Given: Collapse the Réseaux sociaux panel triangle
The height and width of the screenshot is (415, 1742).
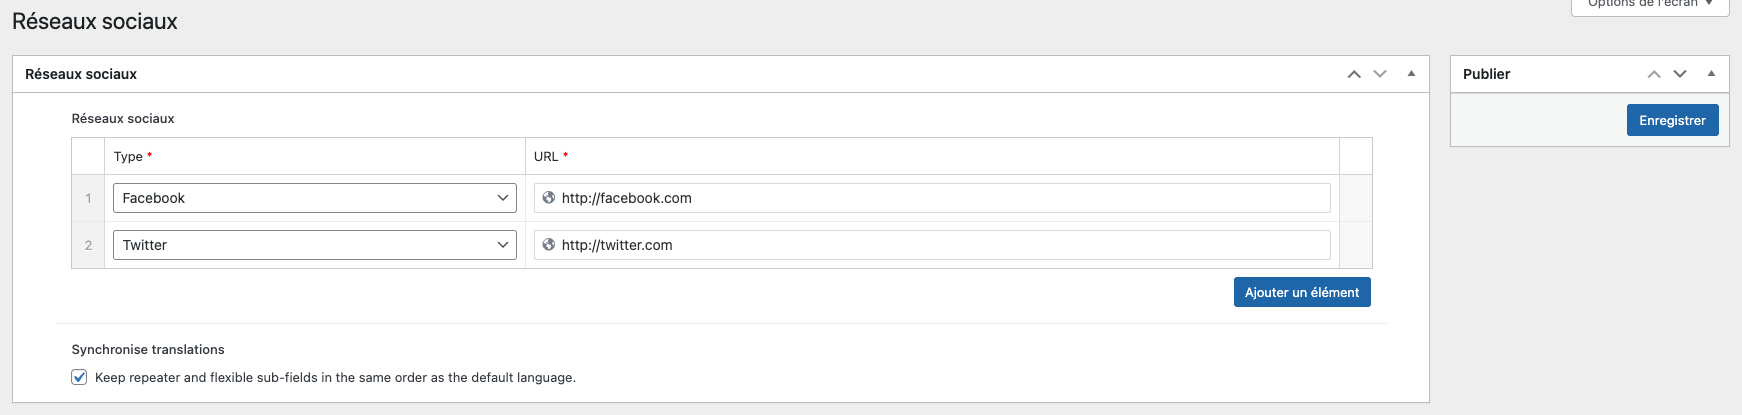Looking at the screenshot, I should point(1411,74).
